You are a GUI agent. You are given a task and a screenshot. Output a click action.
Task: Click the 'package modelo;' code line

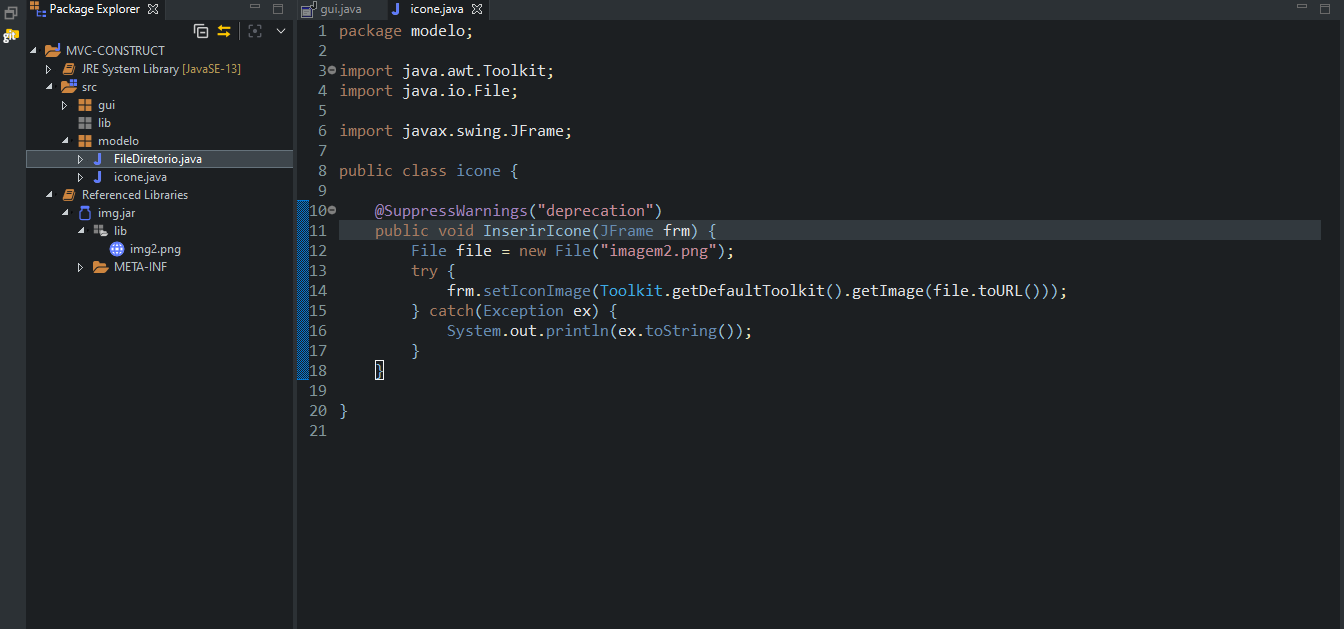[x=406, y=31]
